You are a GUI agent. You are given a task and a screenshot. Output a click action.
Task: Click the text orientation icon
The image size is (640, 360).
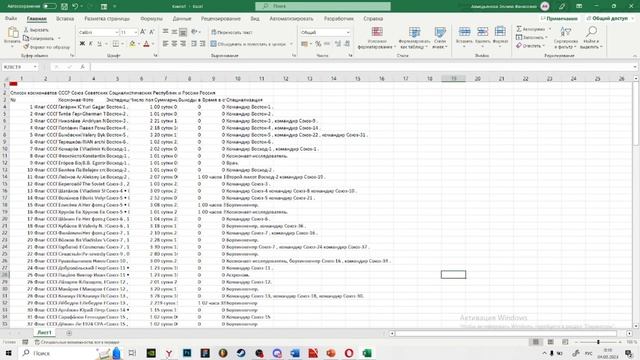(194, 32)
